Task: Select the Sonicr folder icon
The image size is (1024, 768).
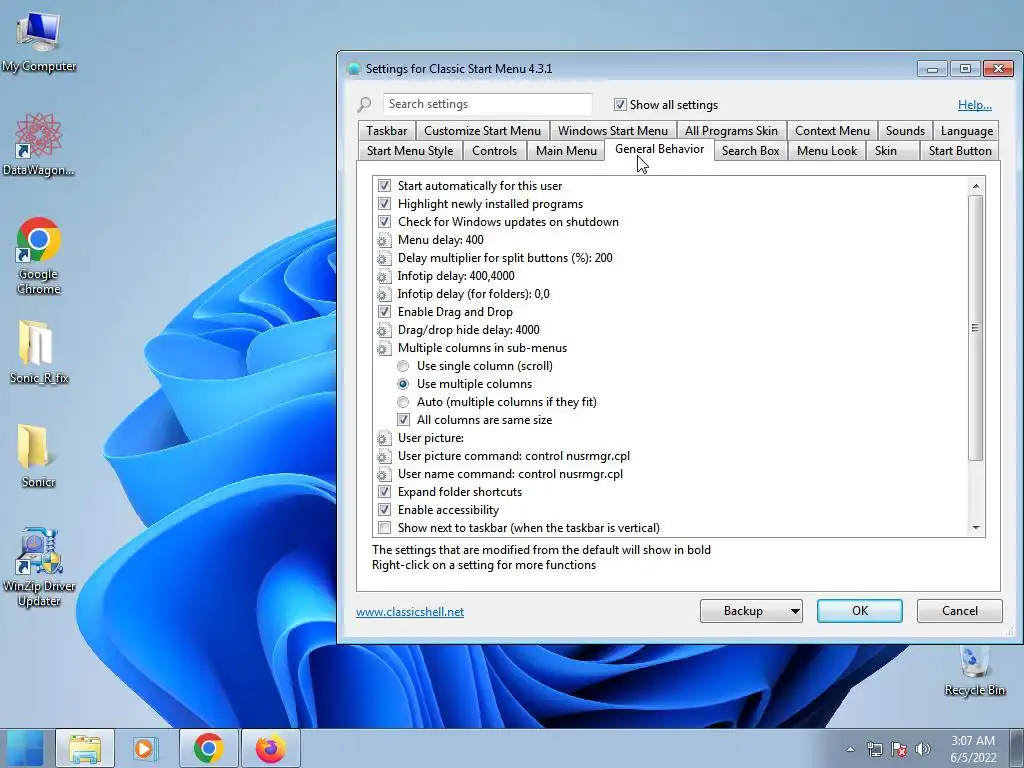Action: [38, 456]
